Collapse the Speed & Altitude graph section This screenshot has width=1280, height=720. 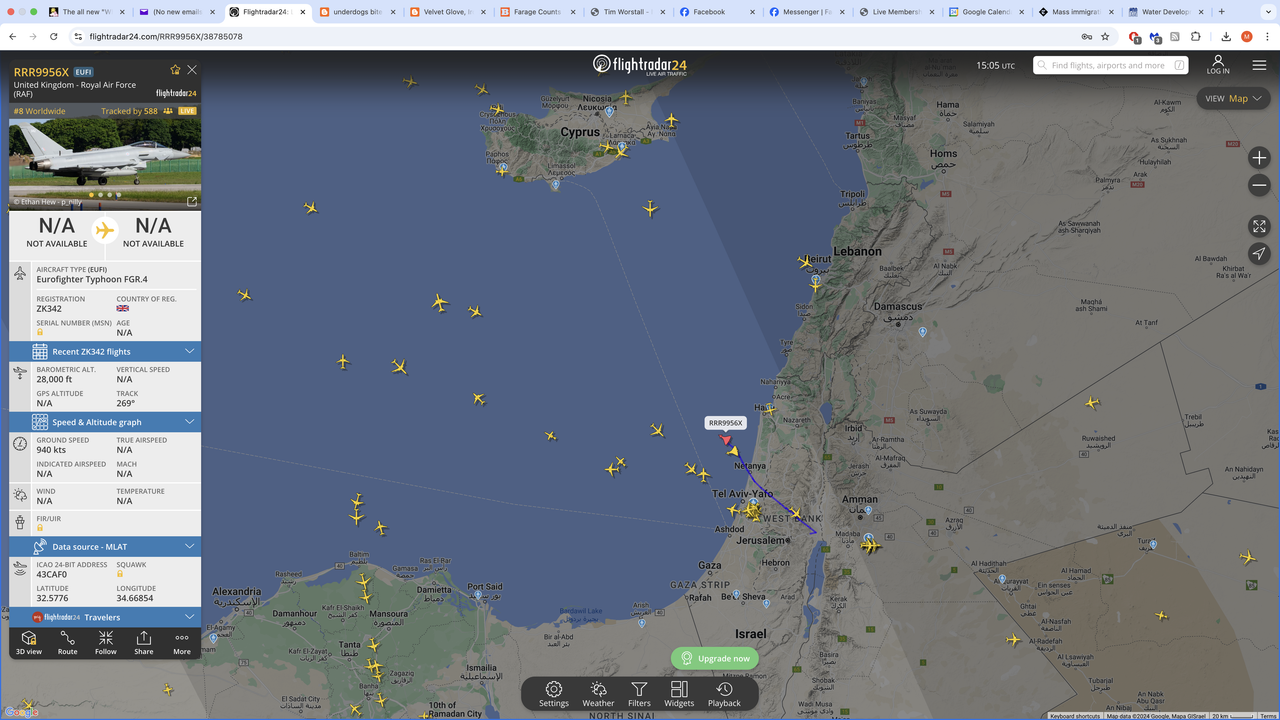[x=105, y=422]
